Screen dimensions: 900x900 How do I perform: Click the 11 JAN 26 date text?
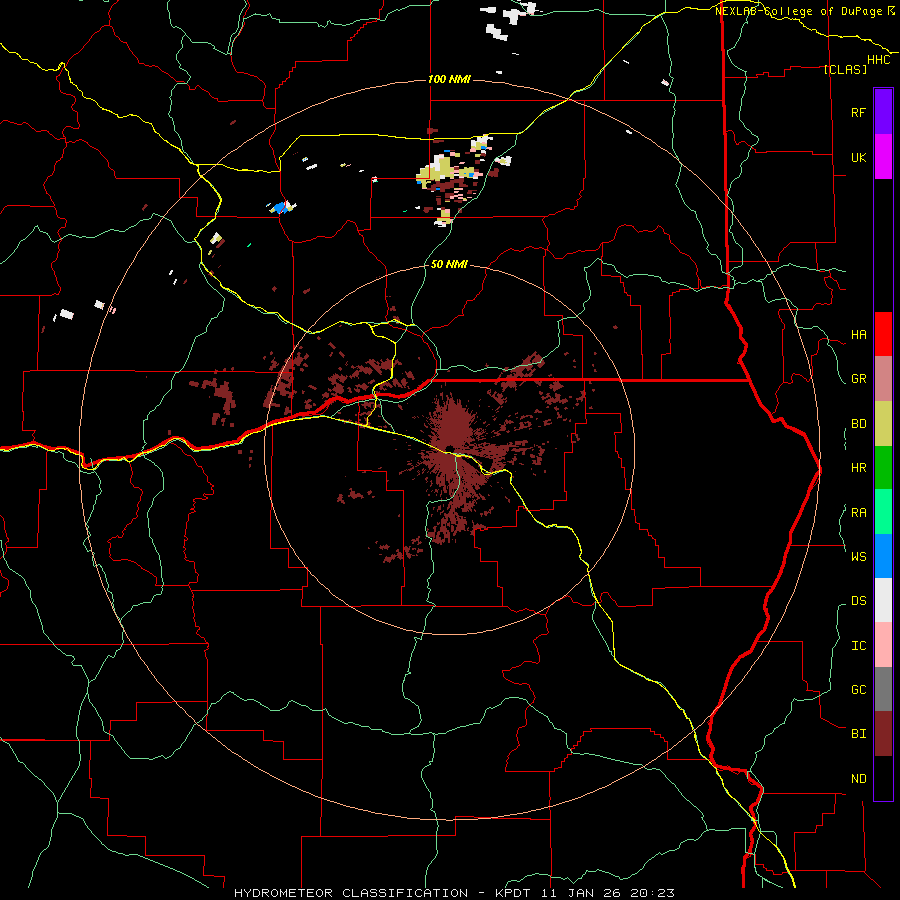pos(580,893)
